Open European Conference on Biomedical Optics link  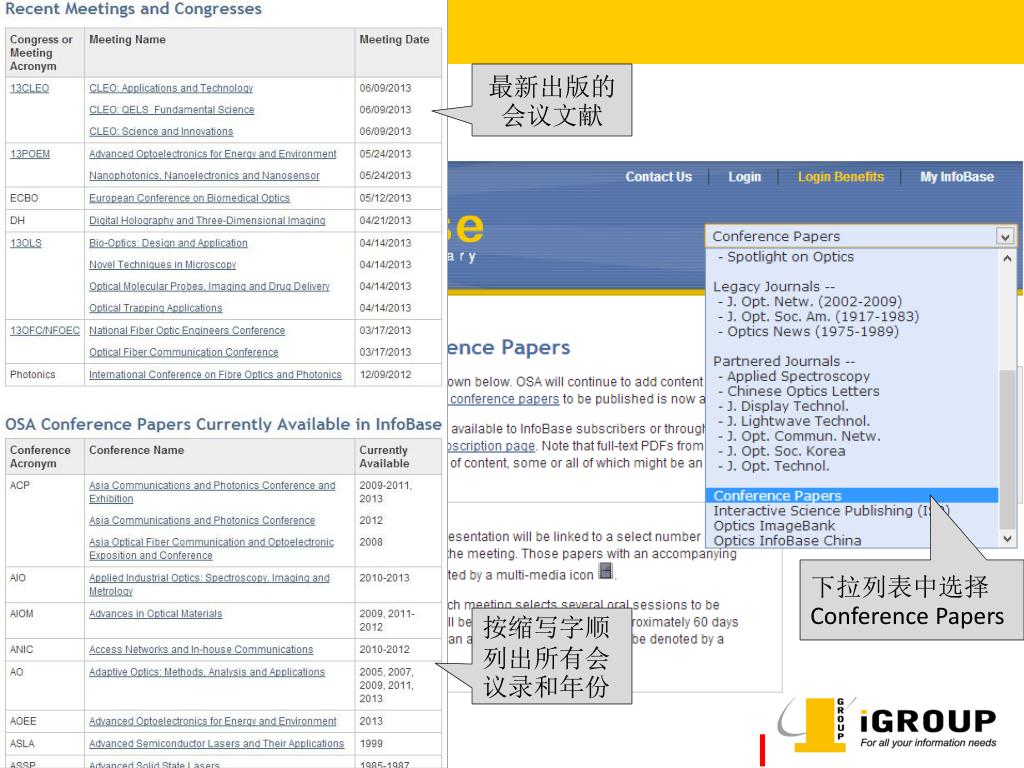click(189, 198)
